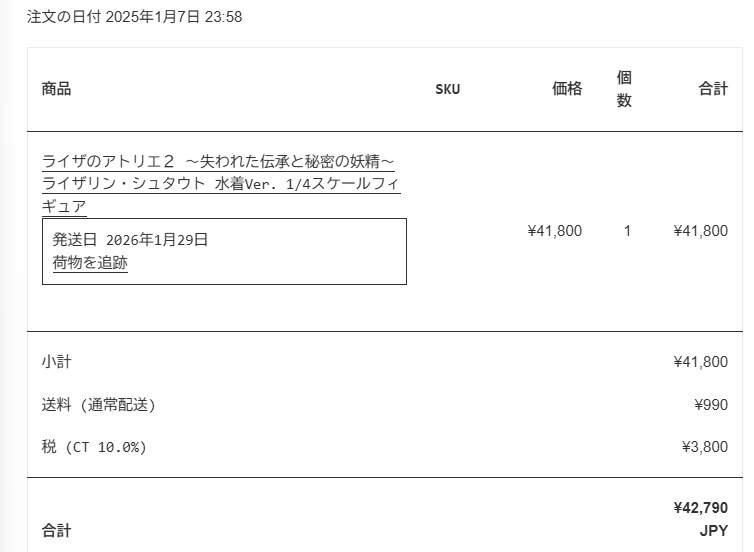Click the 価格 column header
The height and width of the screenshot is (552, 754).
point(567,89)
